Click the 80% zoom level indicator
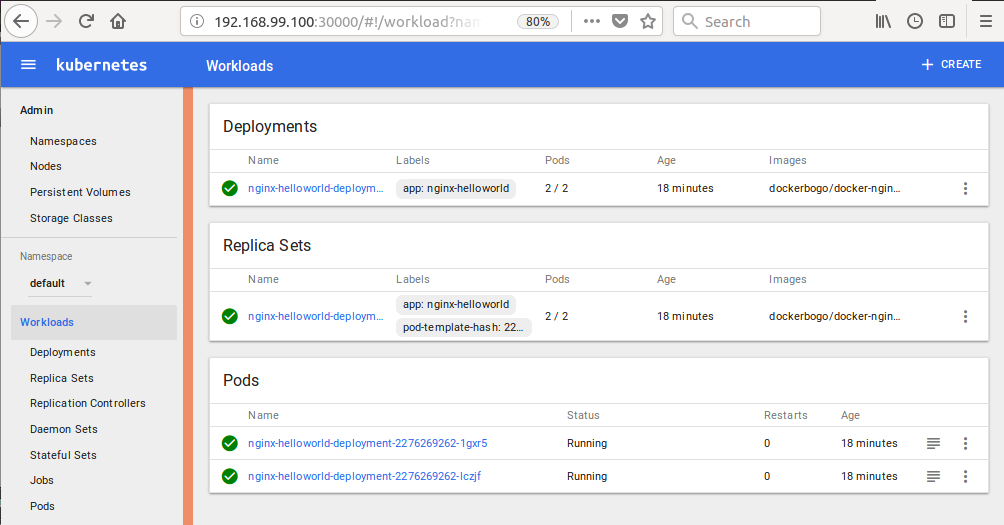Viewport: 1004px width, 525px height. (538, 22)
